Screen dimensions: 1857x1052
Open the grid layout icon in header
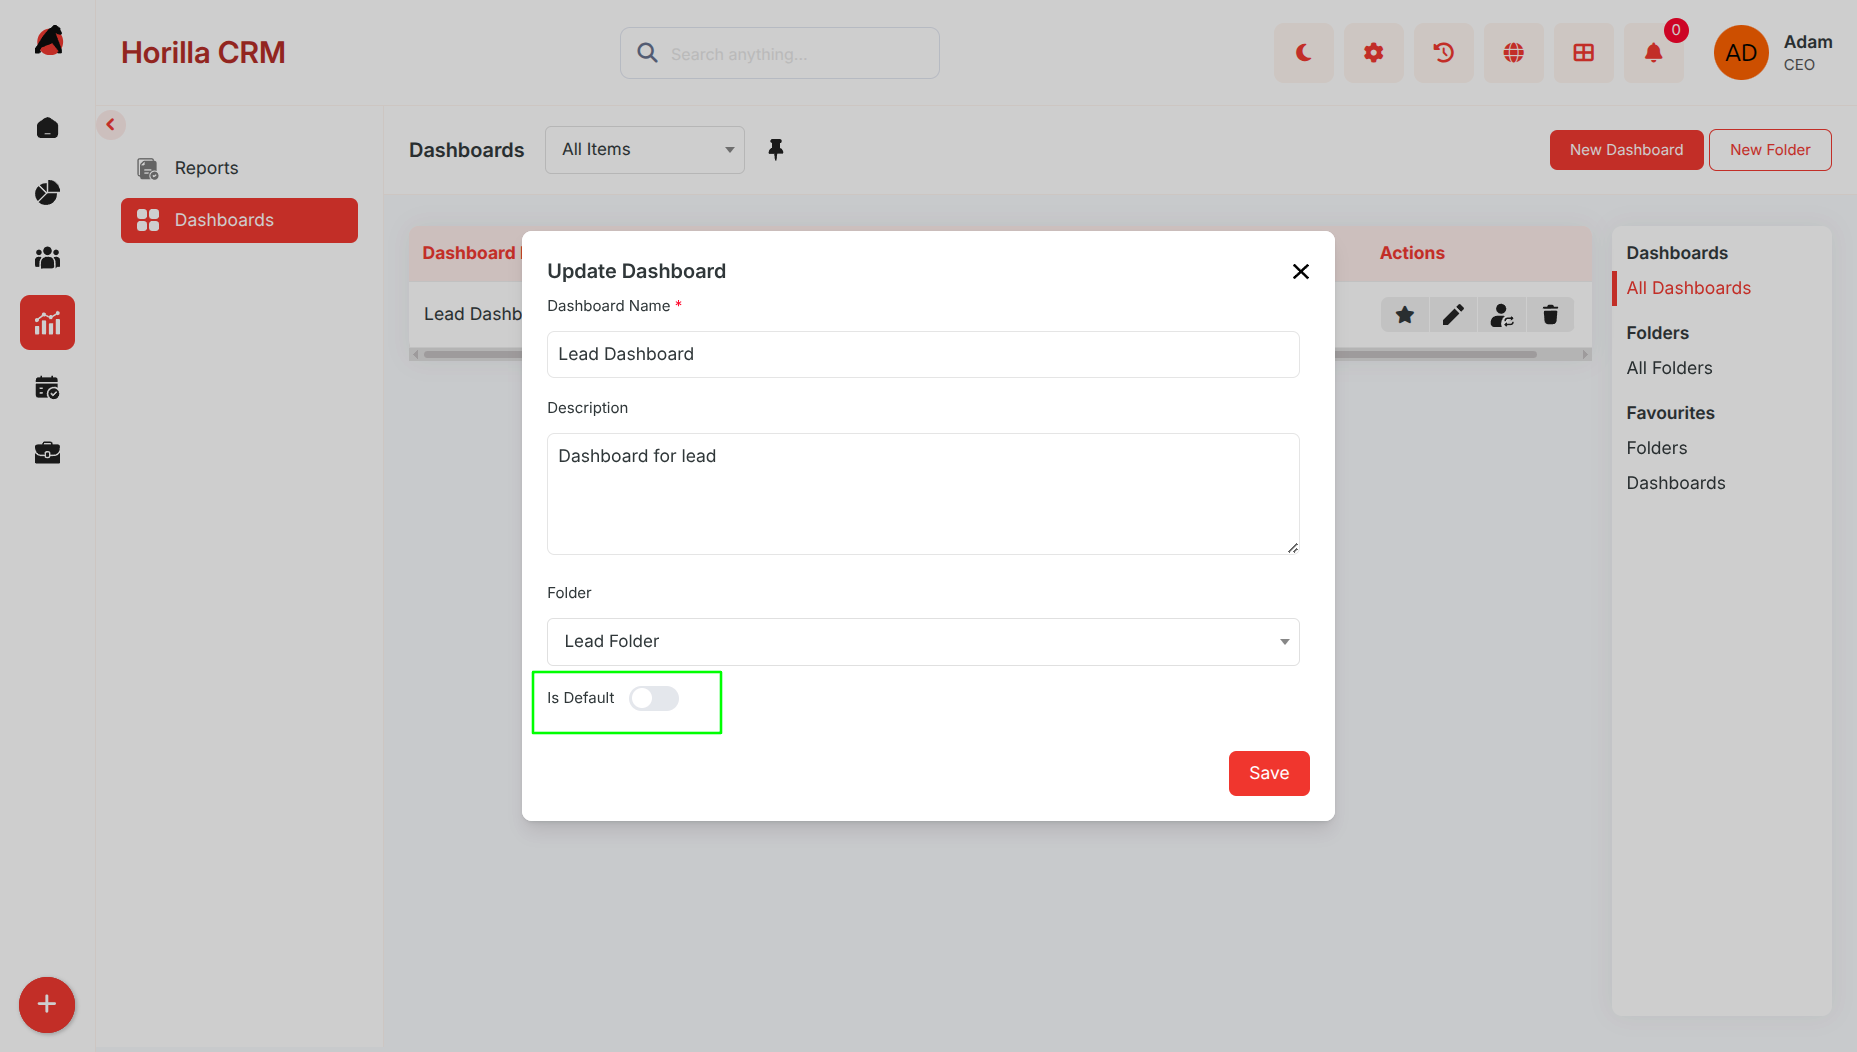(x=1583, y=53)
